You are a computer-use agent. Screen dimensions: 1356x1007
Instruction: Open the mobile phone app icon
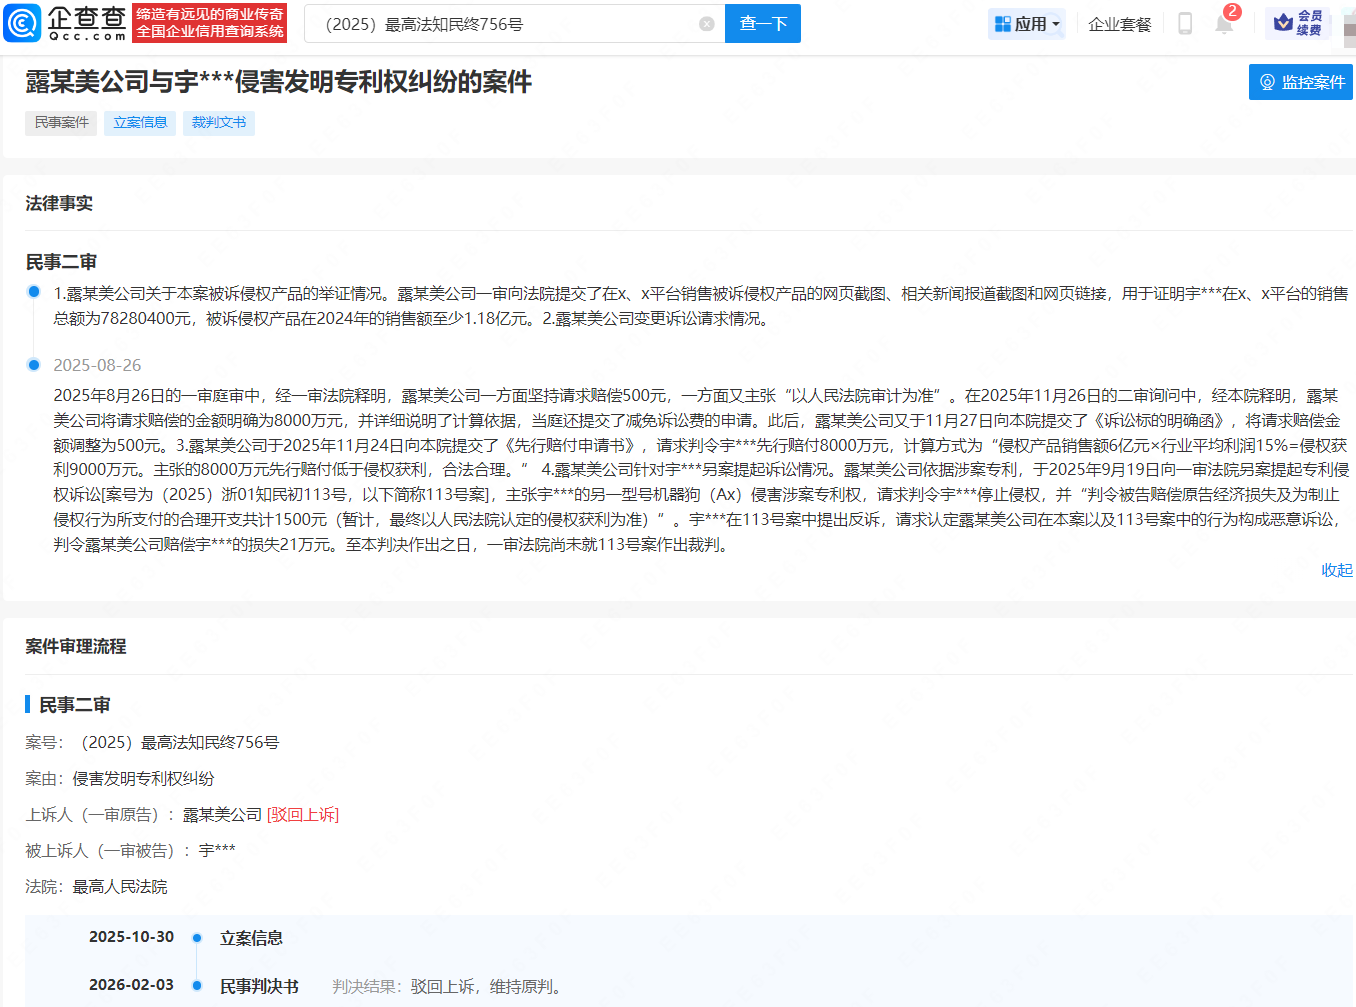pyautogui.click(x=1185, y=24)
